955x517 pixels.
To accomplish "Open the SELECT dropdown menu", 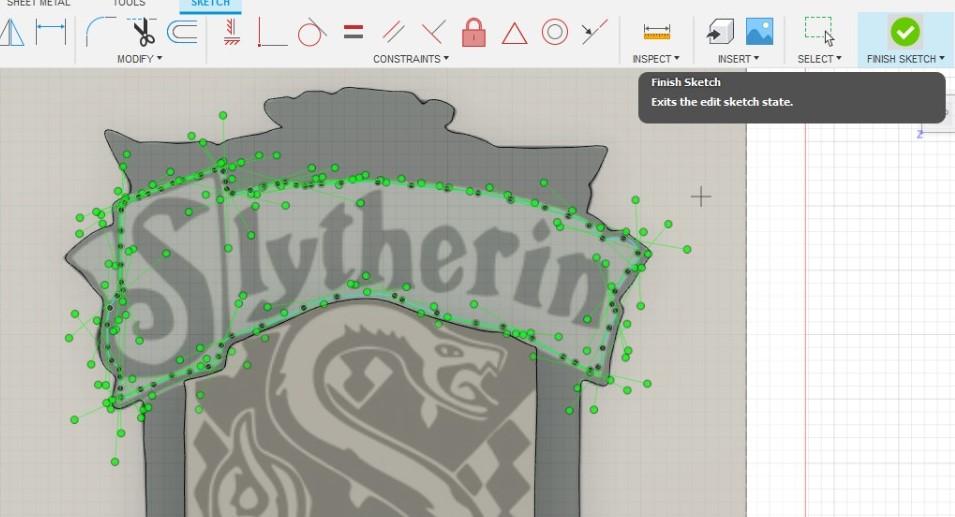I will 820,59.
